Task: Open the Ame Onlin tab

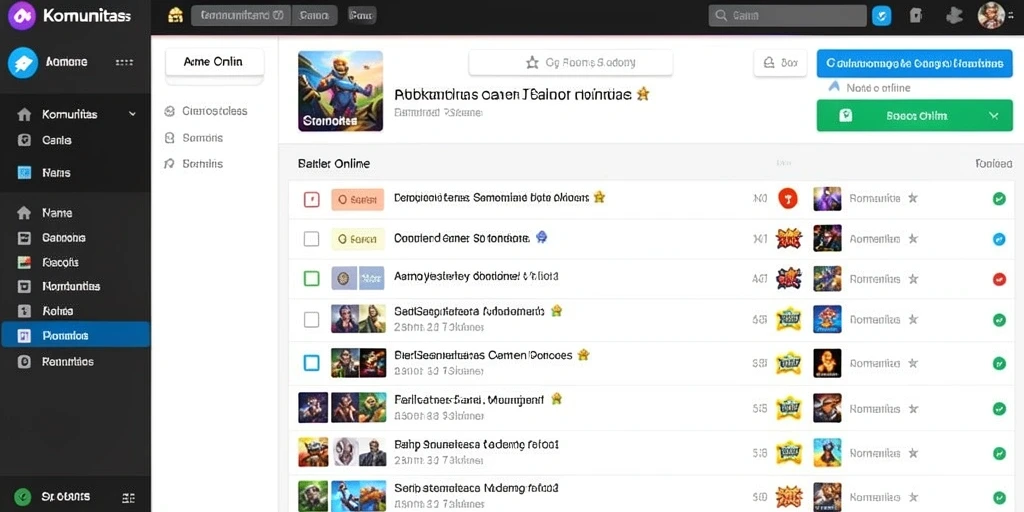Action: [x=214, y=62]
